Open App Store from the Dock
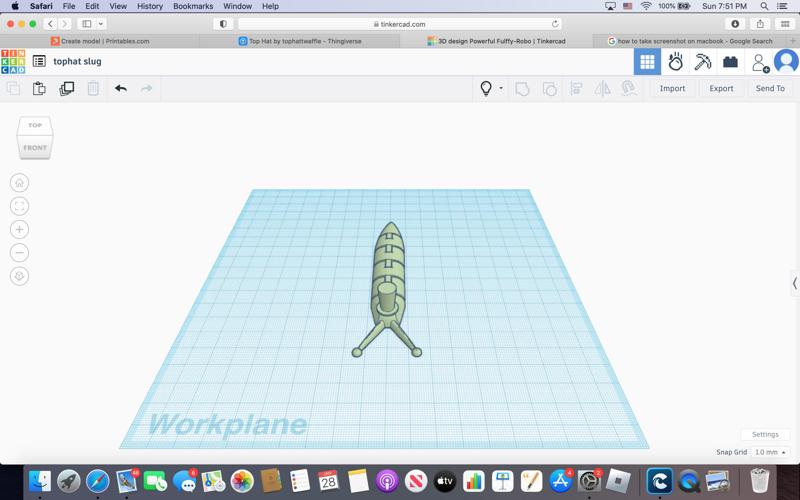The width and height of the screenshot is (800, 500). [x=560, y=481]
